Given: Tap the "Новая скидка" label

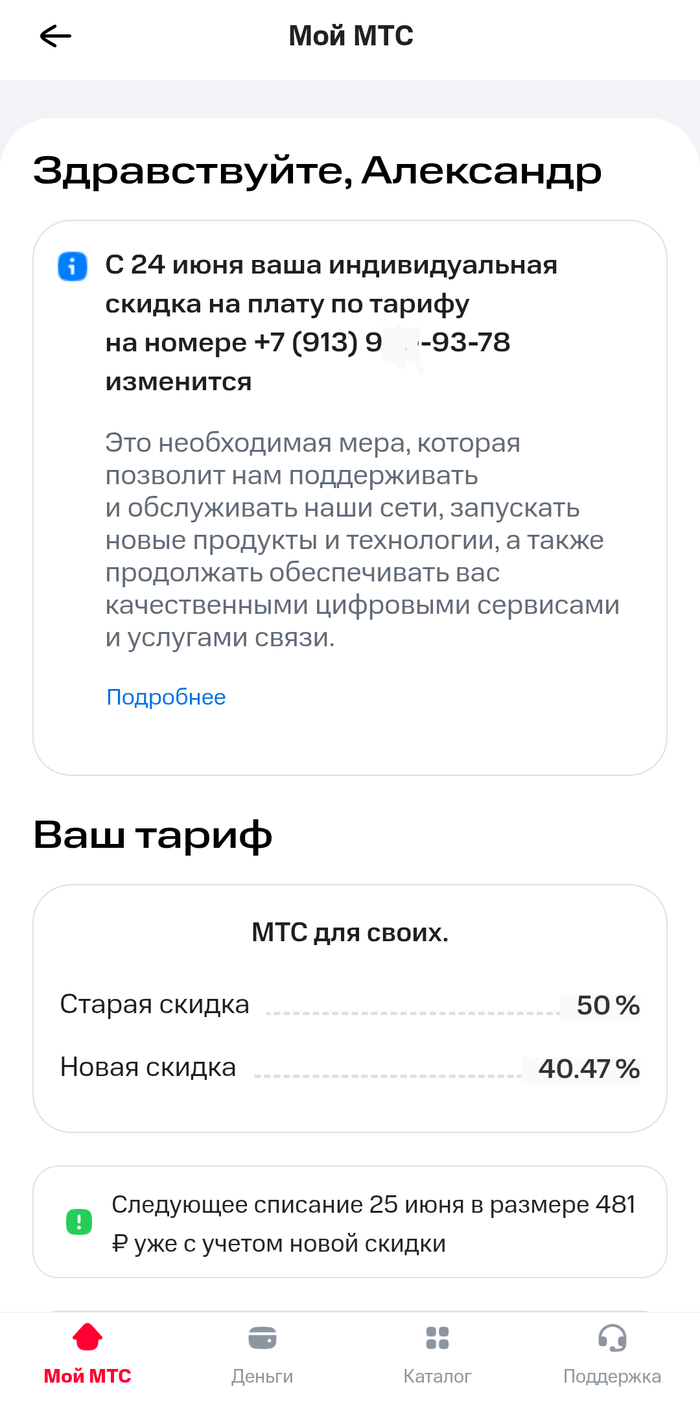Looking at the screenshot, I should pos(148,1067).
